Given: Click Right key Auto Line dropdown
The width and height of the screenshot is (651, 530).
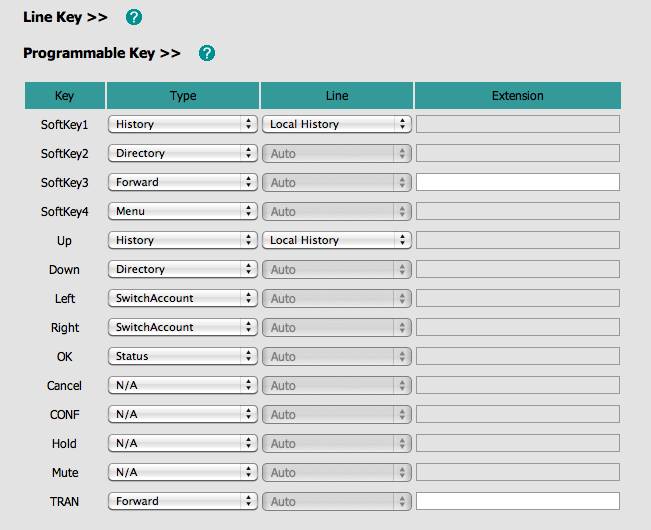Looking at the screenshot, I should coord(337,327).
